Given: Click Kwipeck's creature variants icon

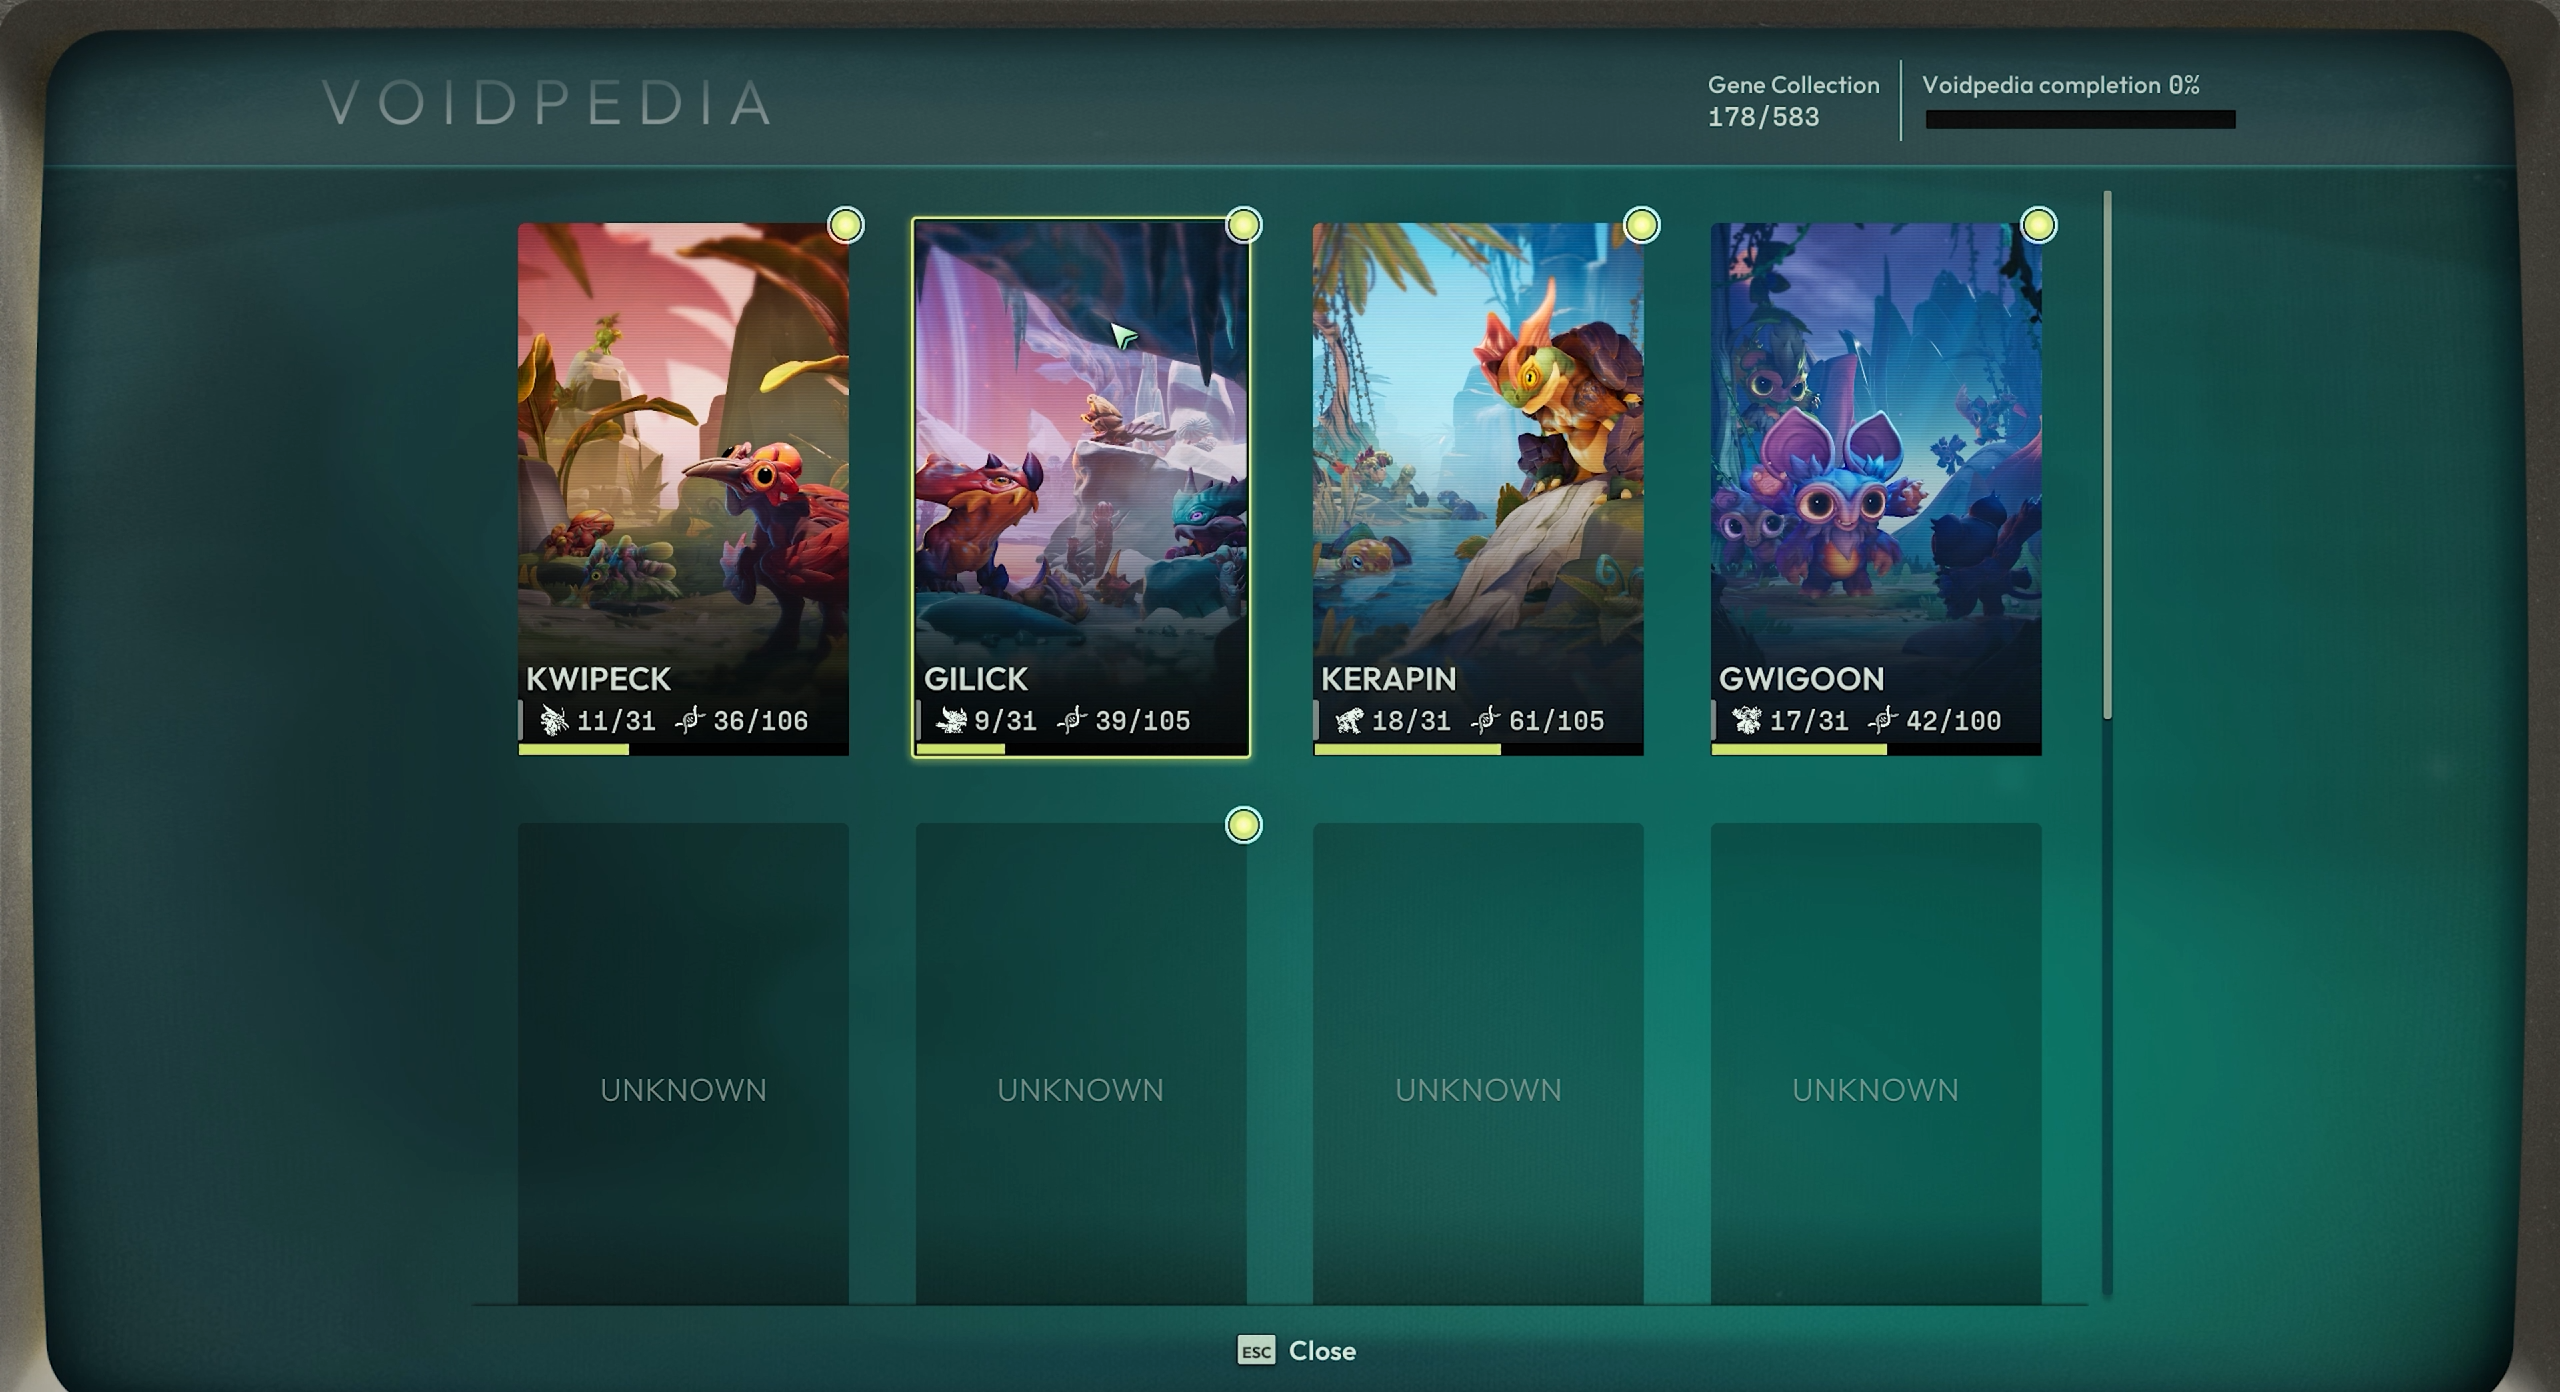Looking at the screenshot, I should point(553,720).
